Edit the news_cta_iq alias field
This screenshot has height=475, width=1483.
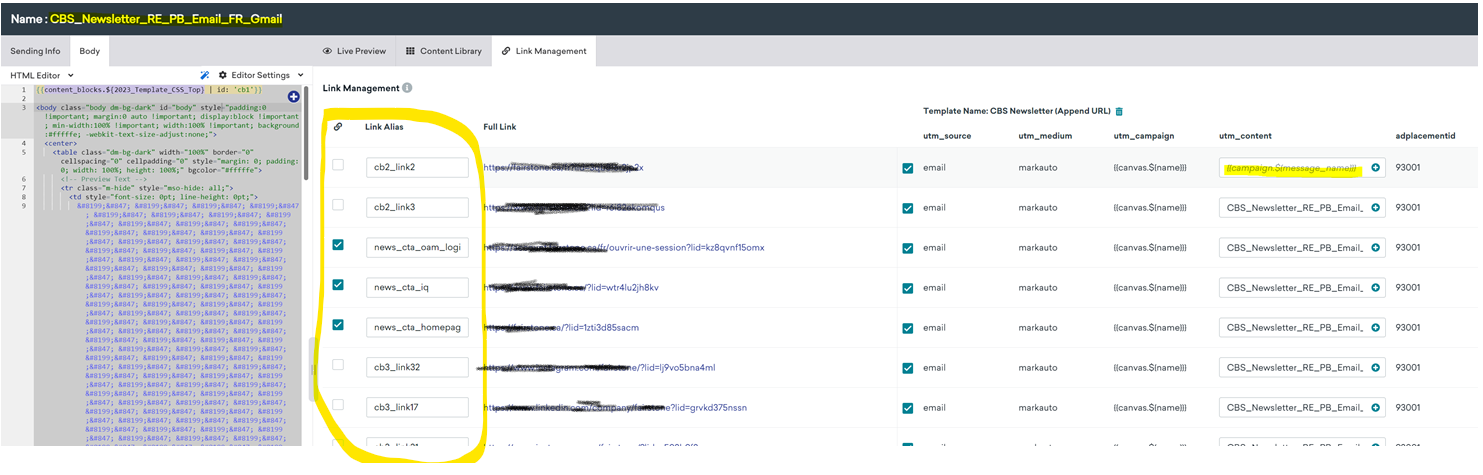(417, 288)
